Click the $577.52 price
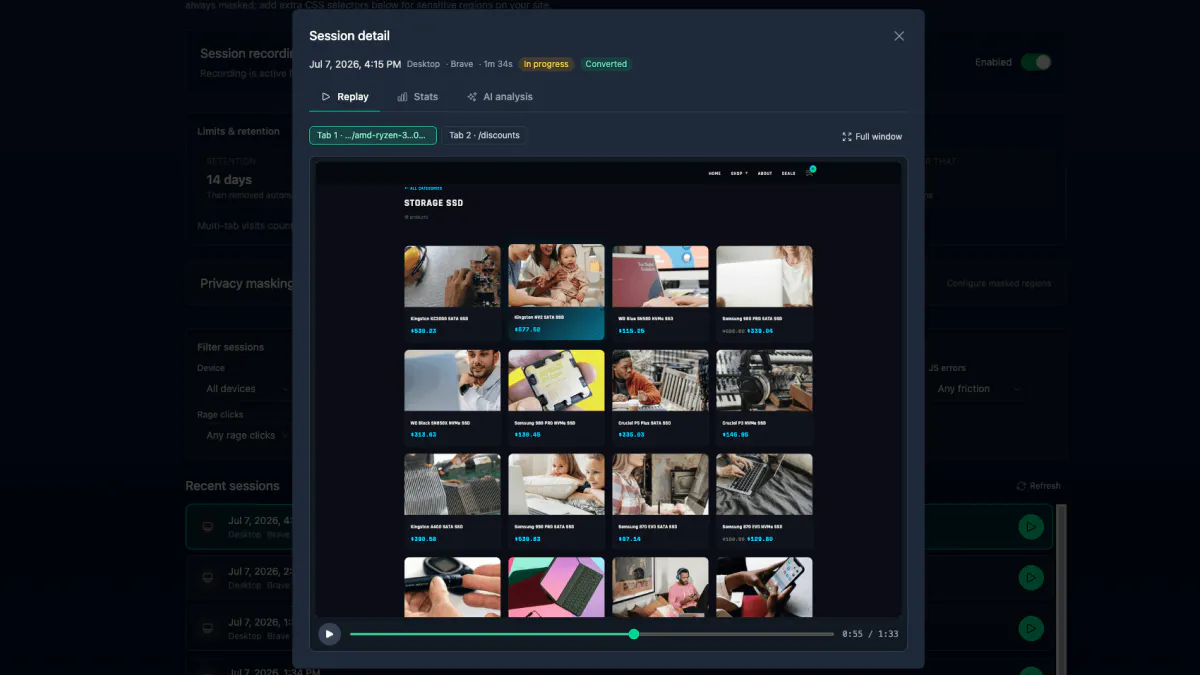The width and height of the screenshot is (1200, 675). tap(527, 329)
